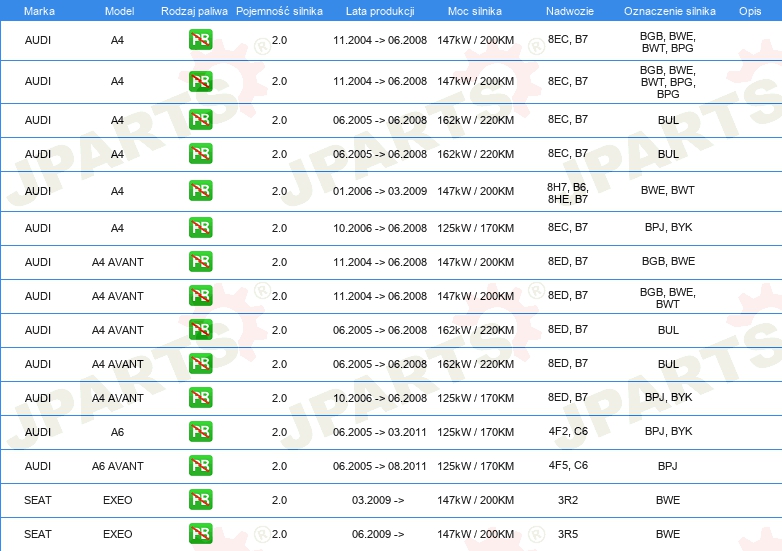Click fuel icon in the A6 AVANT row
This screenshot has height=551, width=782.
200,465
